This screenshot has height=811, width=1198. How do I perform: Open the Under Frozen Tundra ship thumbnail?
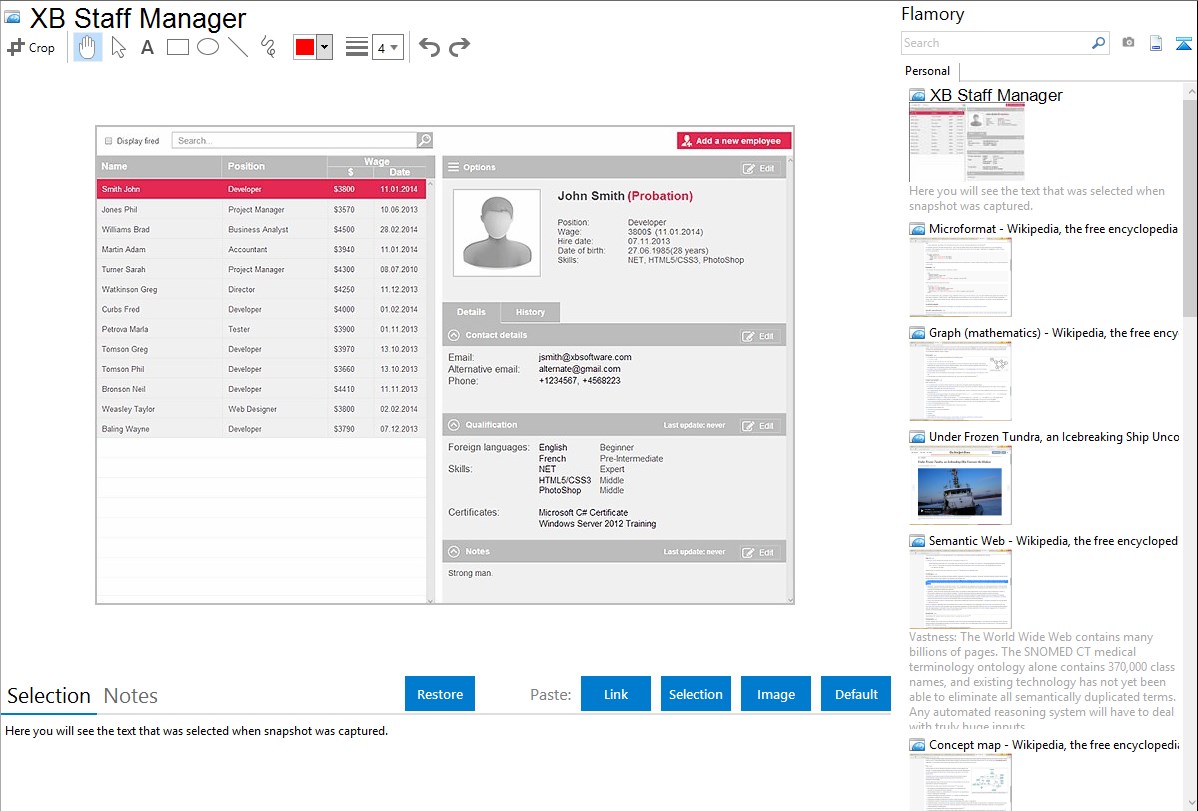(960, 485)
